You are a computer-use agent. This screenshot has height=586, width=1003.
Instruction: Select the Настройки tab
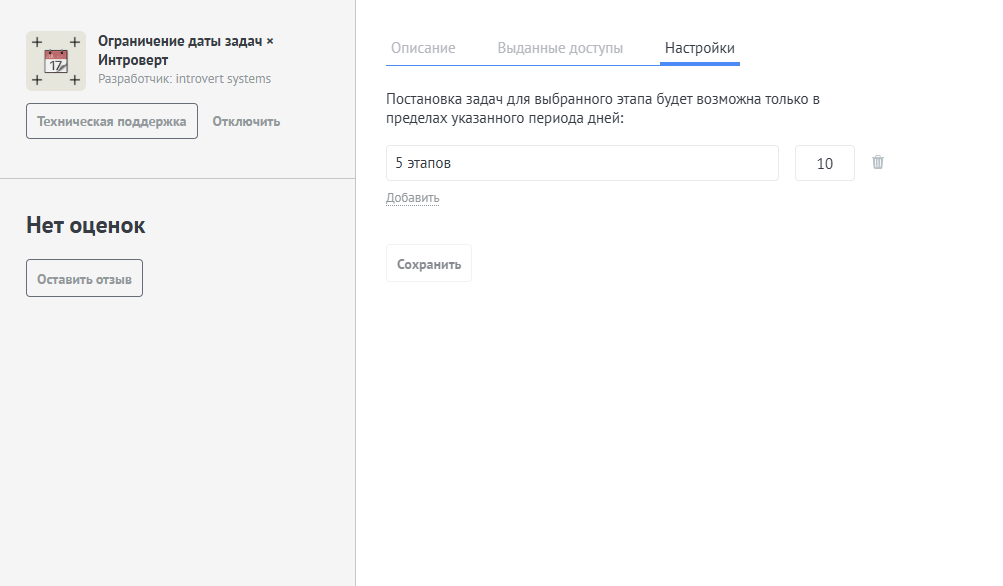tap(700, 48)
